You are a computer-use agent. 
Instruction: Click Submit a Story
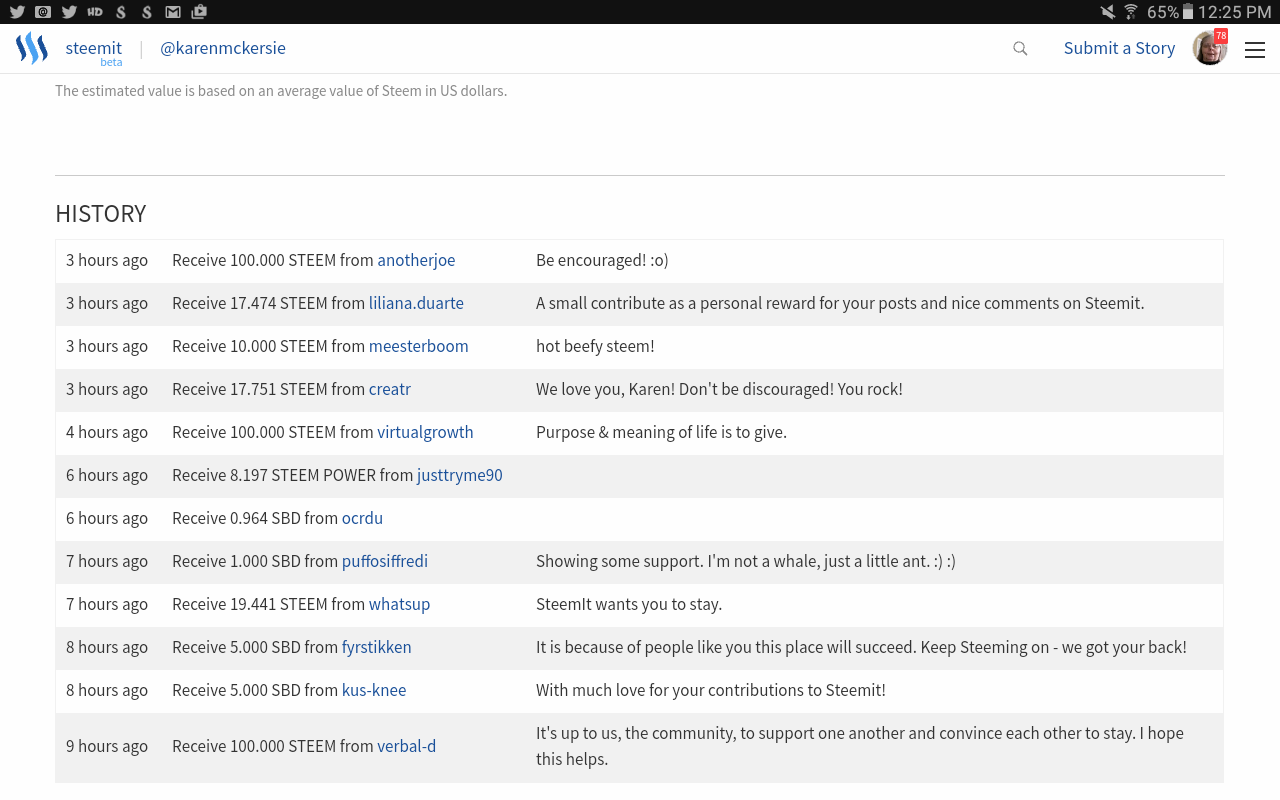[1119, 48]
